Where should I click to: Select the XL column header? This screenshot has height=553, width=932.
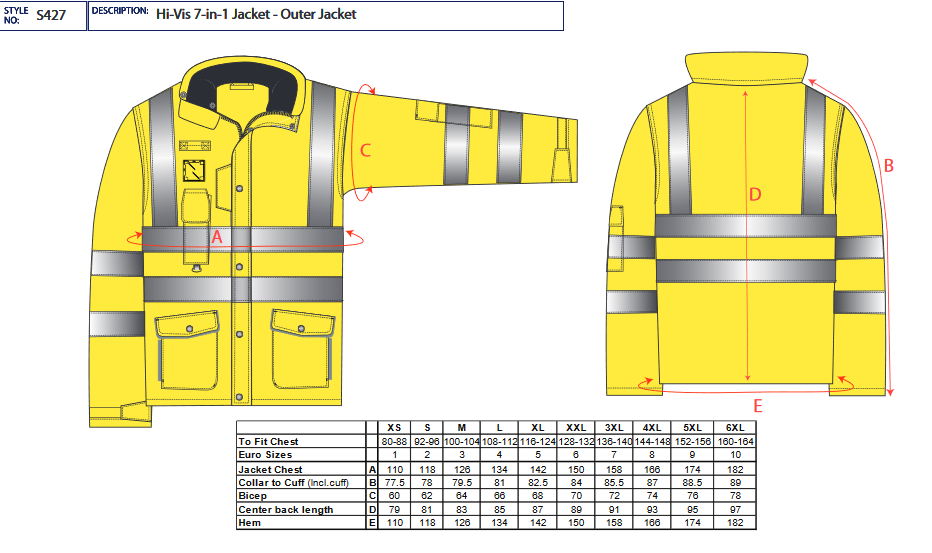point(538,428)
